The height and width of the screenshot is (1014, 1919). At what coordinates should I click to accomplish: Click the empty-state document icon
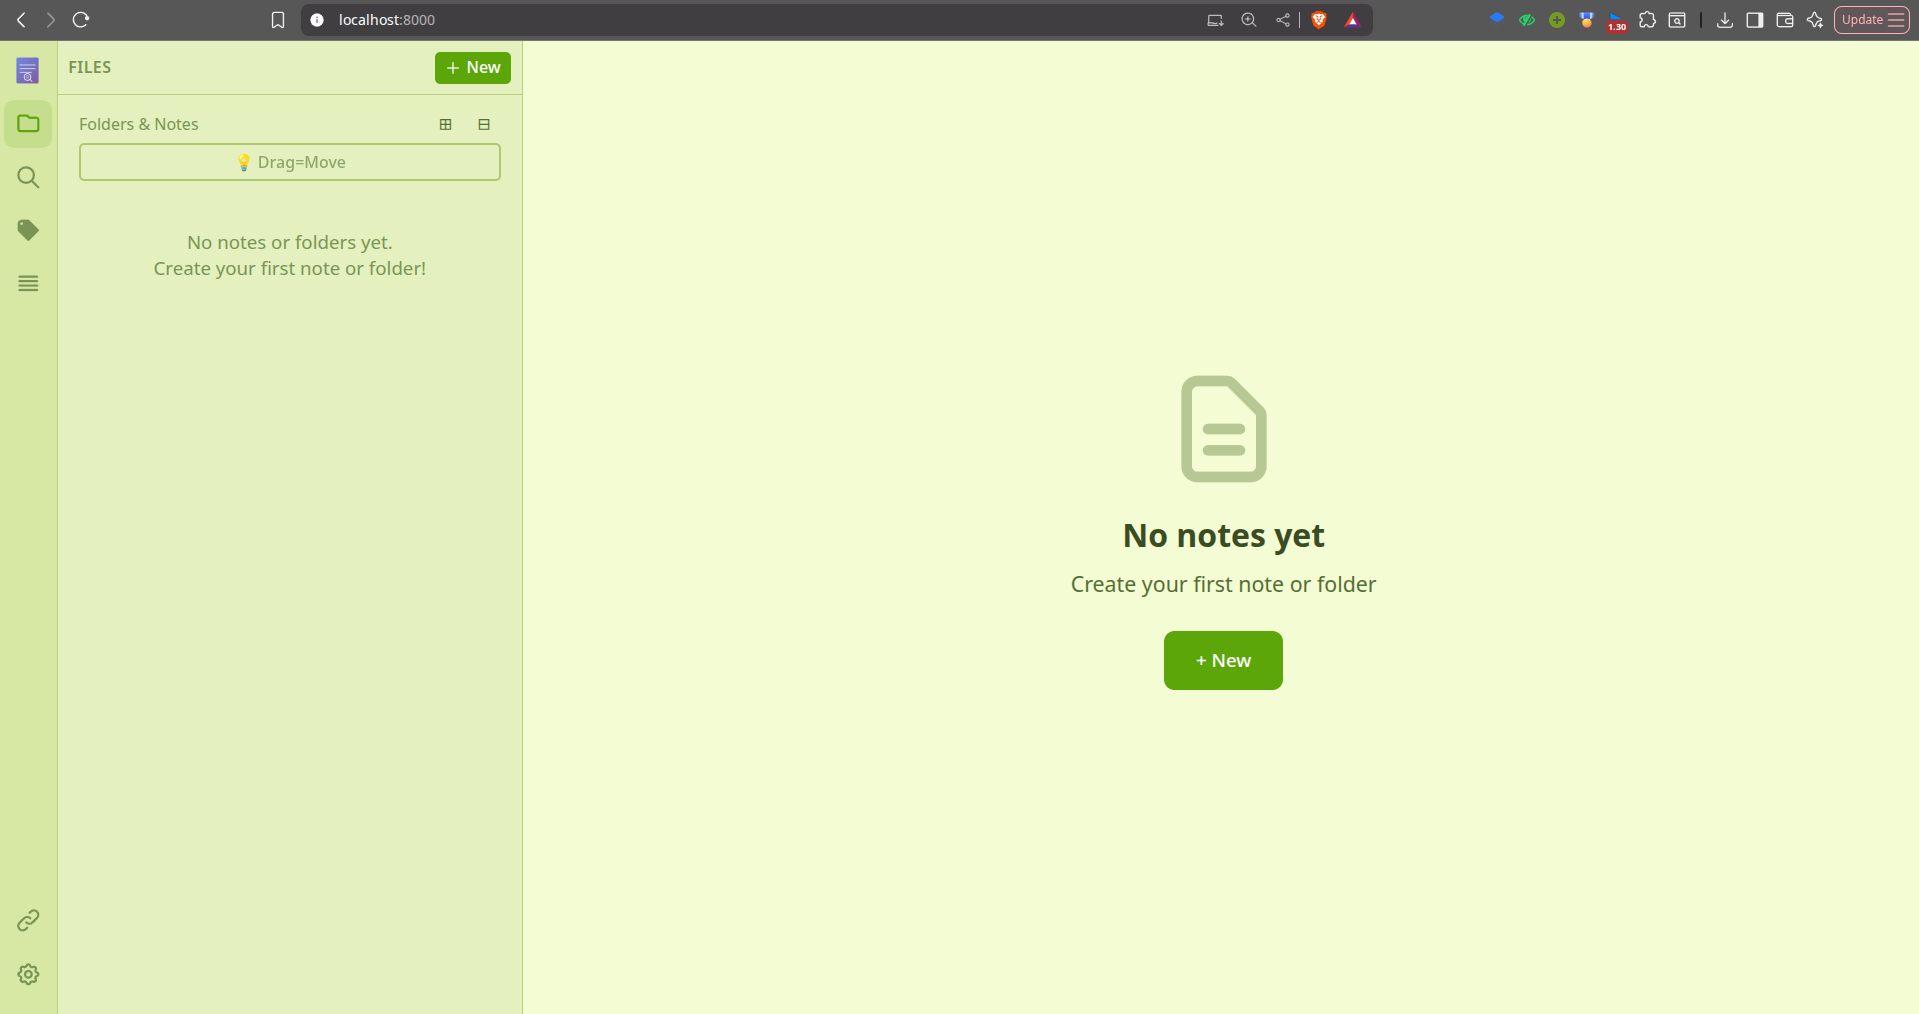point(1222,429)
